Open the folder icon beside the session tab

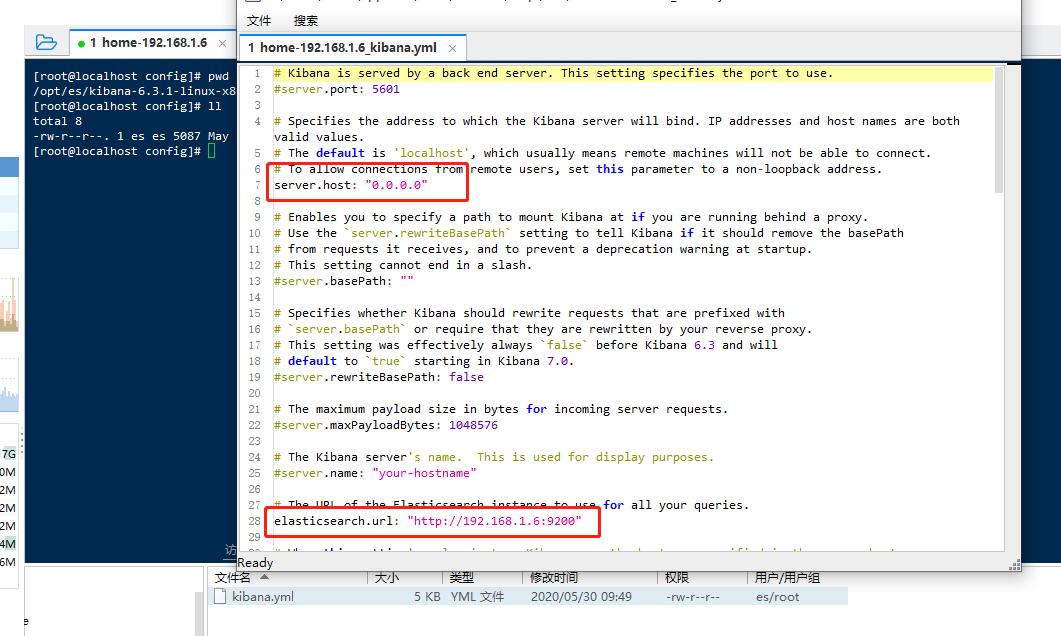(46, 43)
